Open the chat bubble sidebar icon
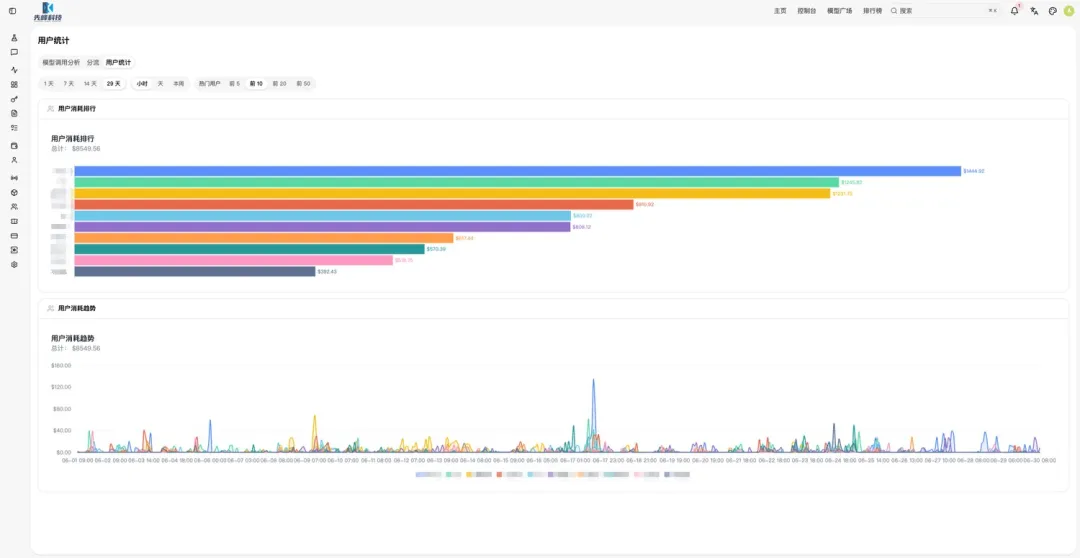Viewport: 1080px width, 558px height. click(x=14, y=52)
